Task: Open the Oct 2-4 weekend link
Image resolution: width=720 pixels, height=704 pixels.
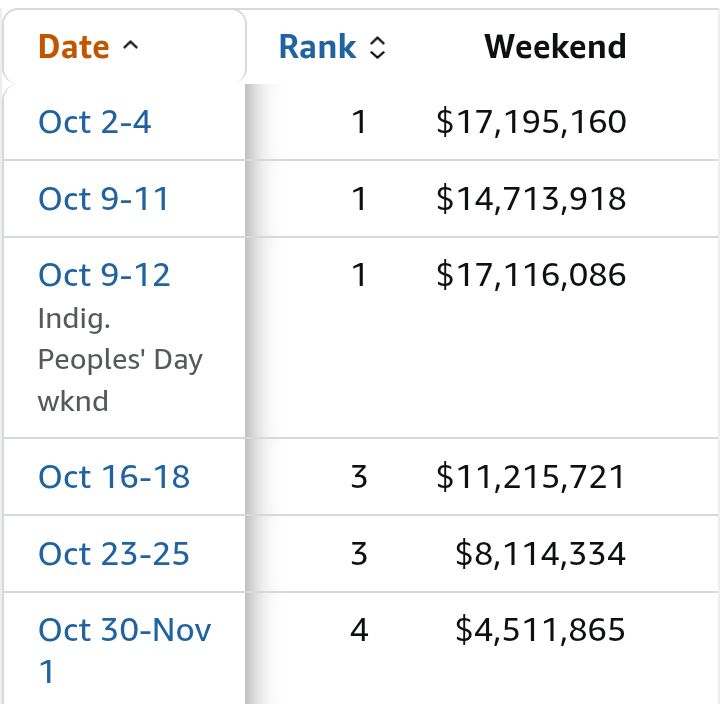Action: pos(95,122)
